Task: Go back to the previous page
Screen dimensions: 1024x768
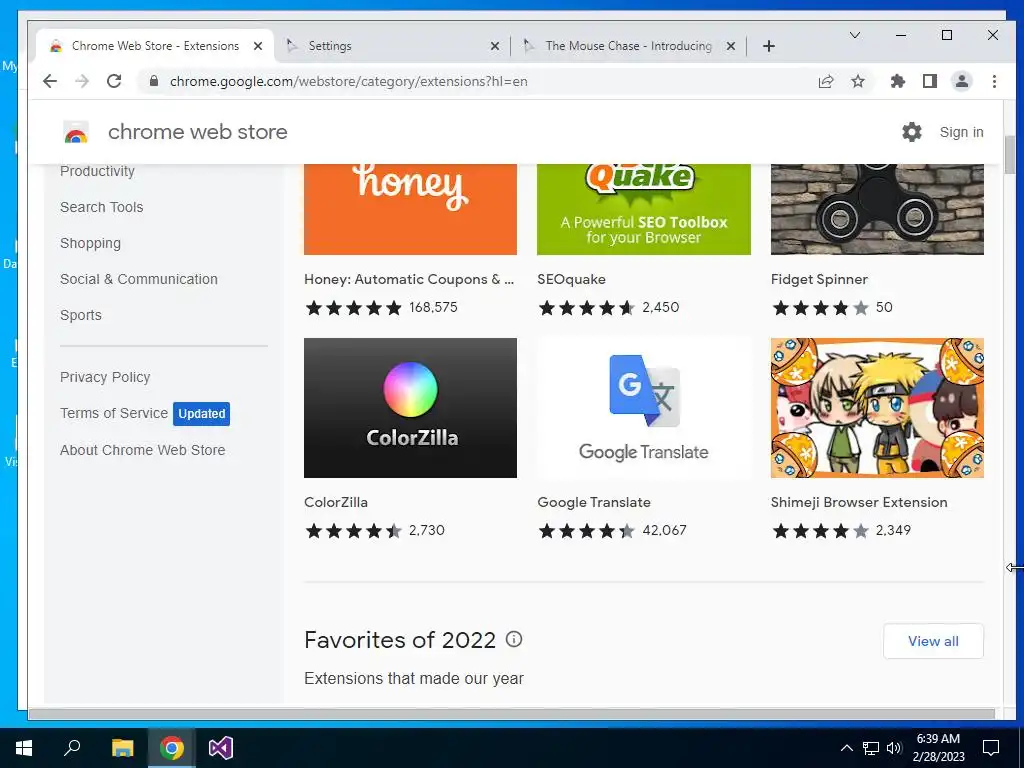Action: pos(50,81)
